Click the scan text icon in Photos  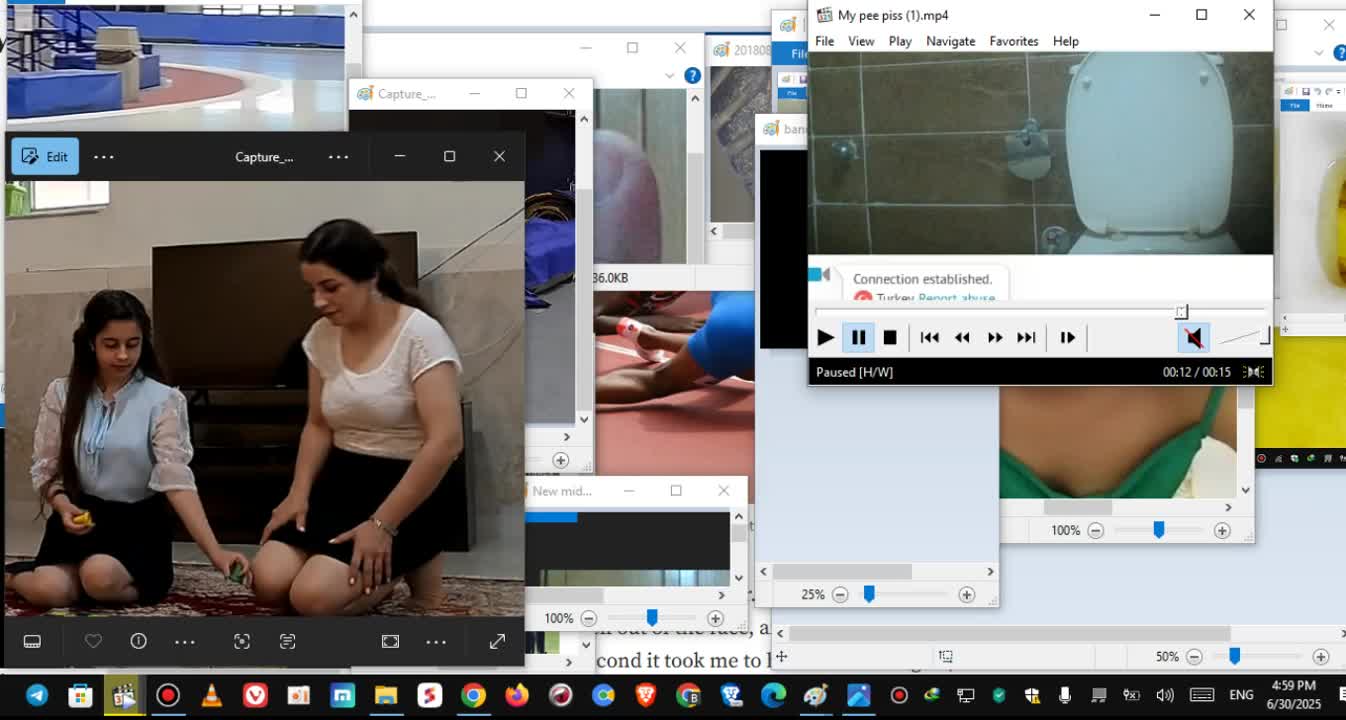click(x=288, y=642)
